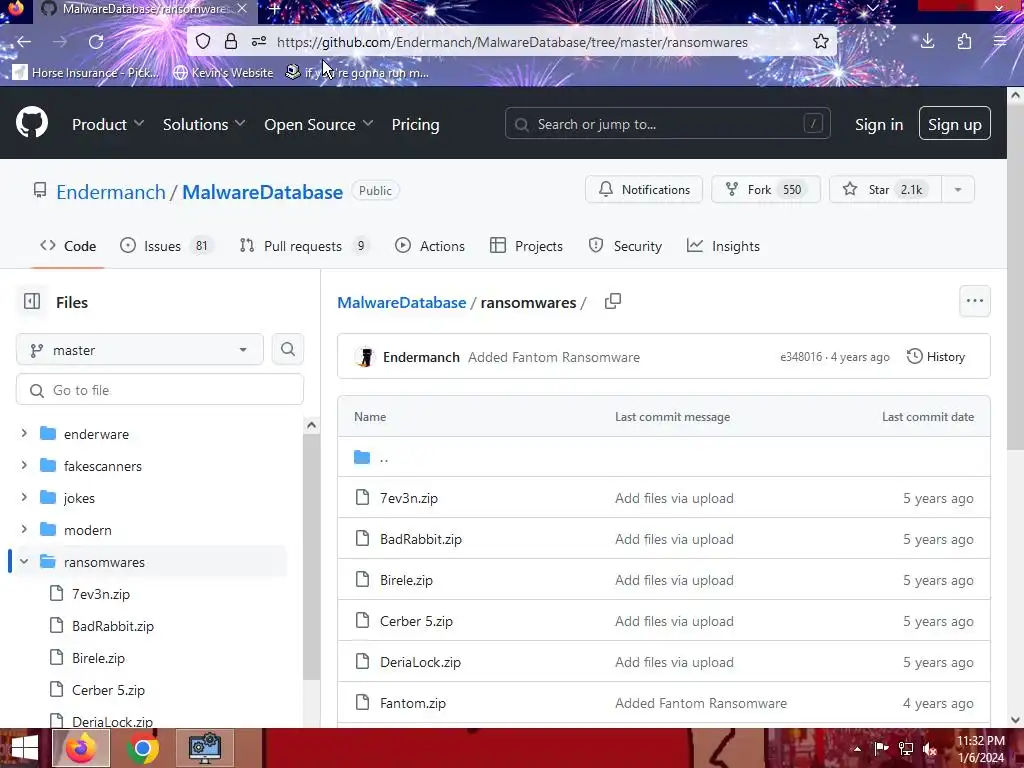
Task: Open the Pull requests tab
Action: pyautogui.click(x=304, y=246)
